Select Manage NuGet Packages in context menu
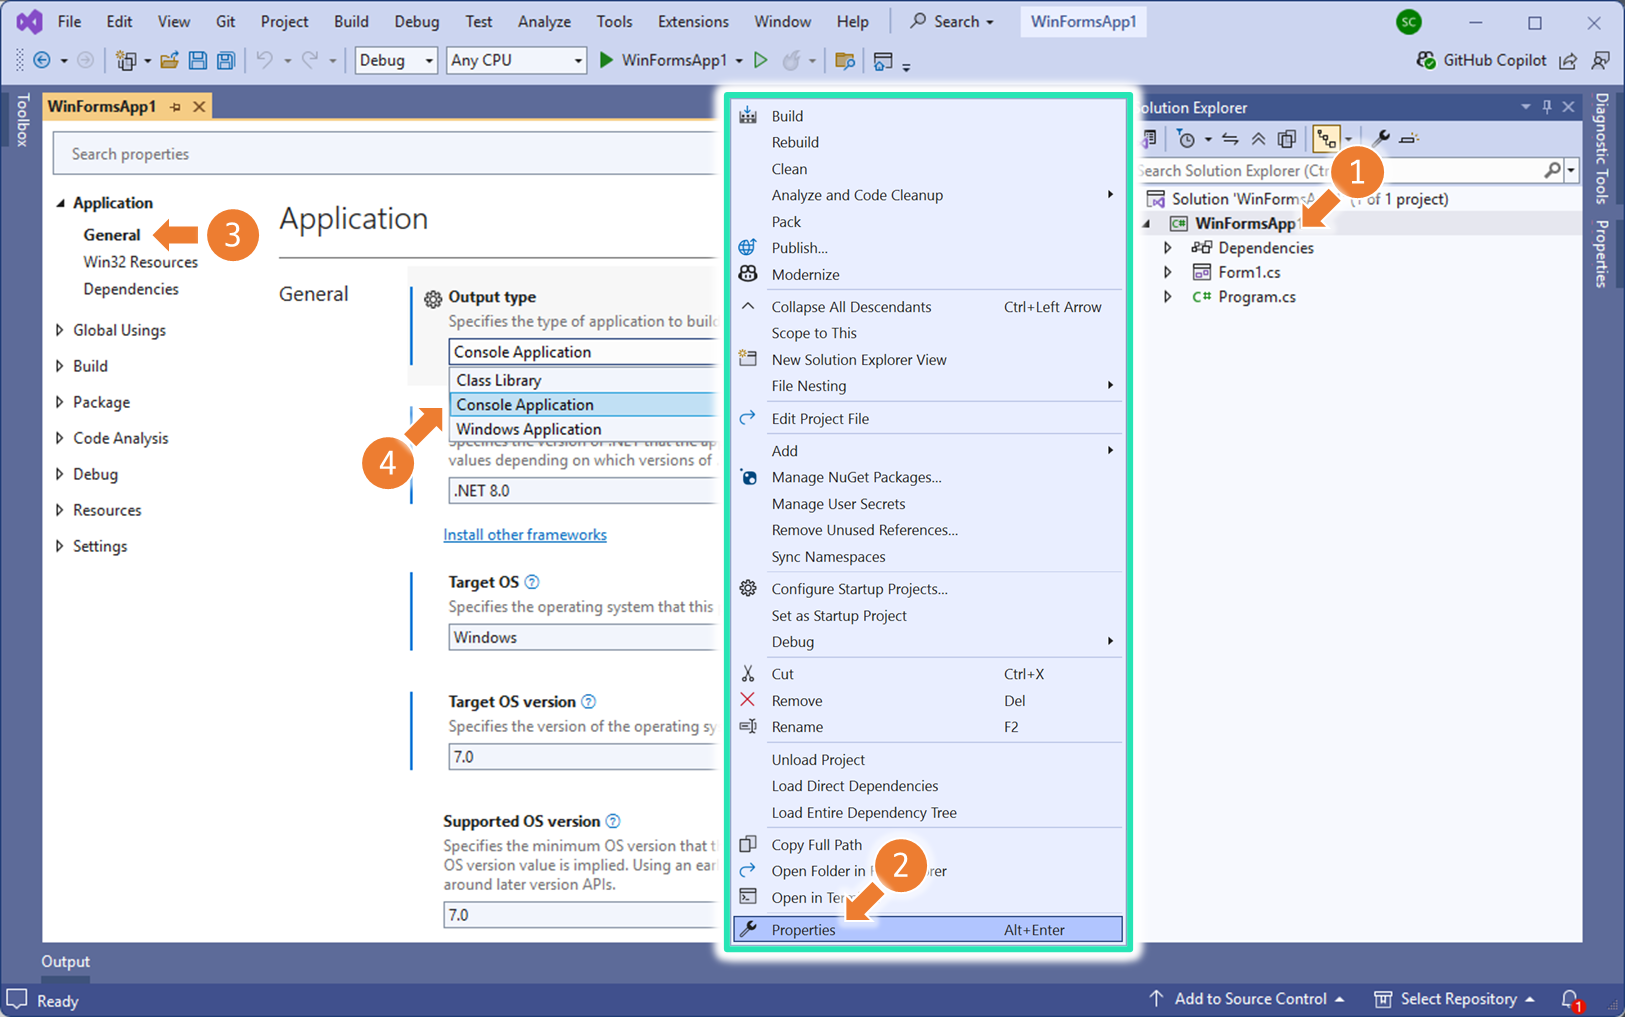 927,477
